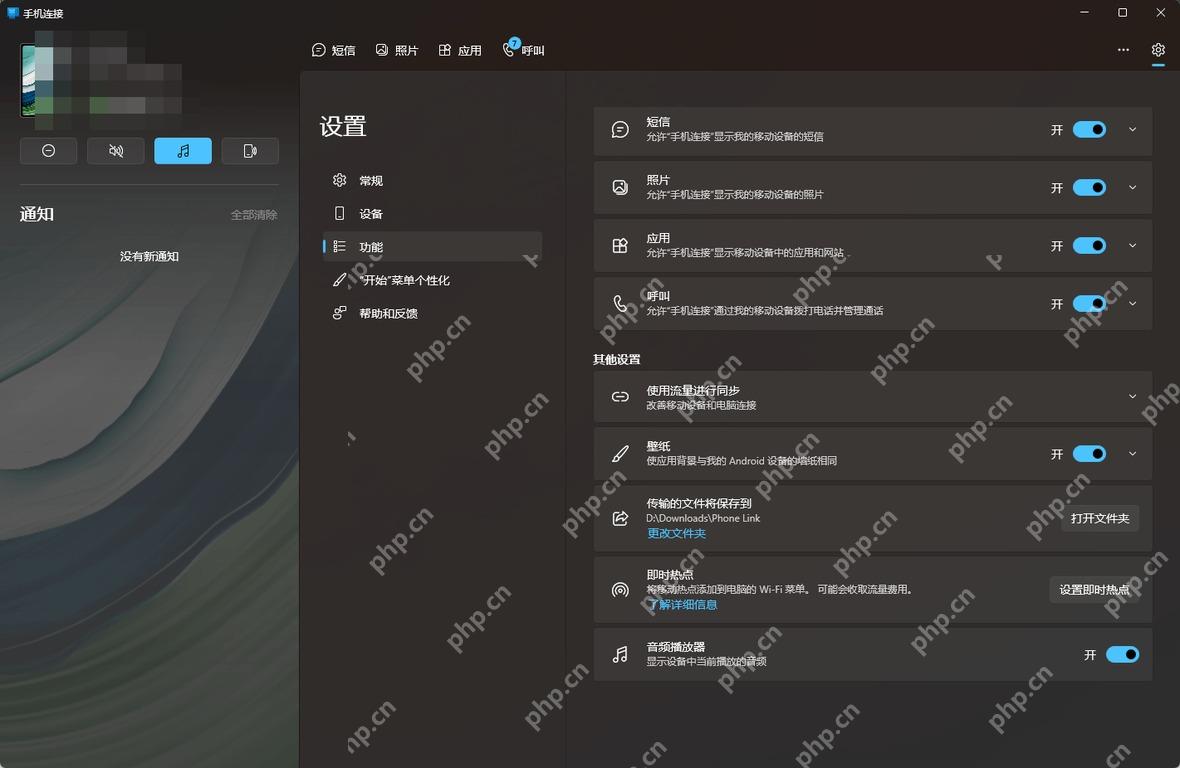Switch off the 壁纸 wallpaper toggle

[1089, 454]
